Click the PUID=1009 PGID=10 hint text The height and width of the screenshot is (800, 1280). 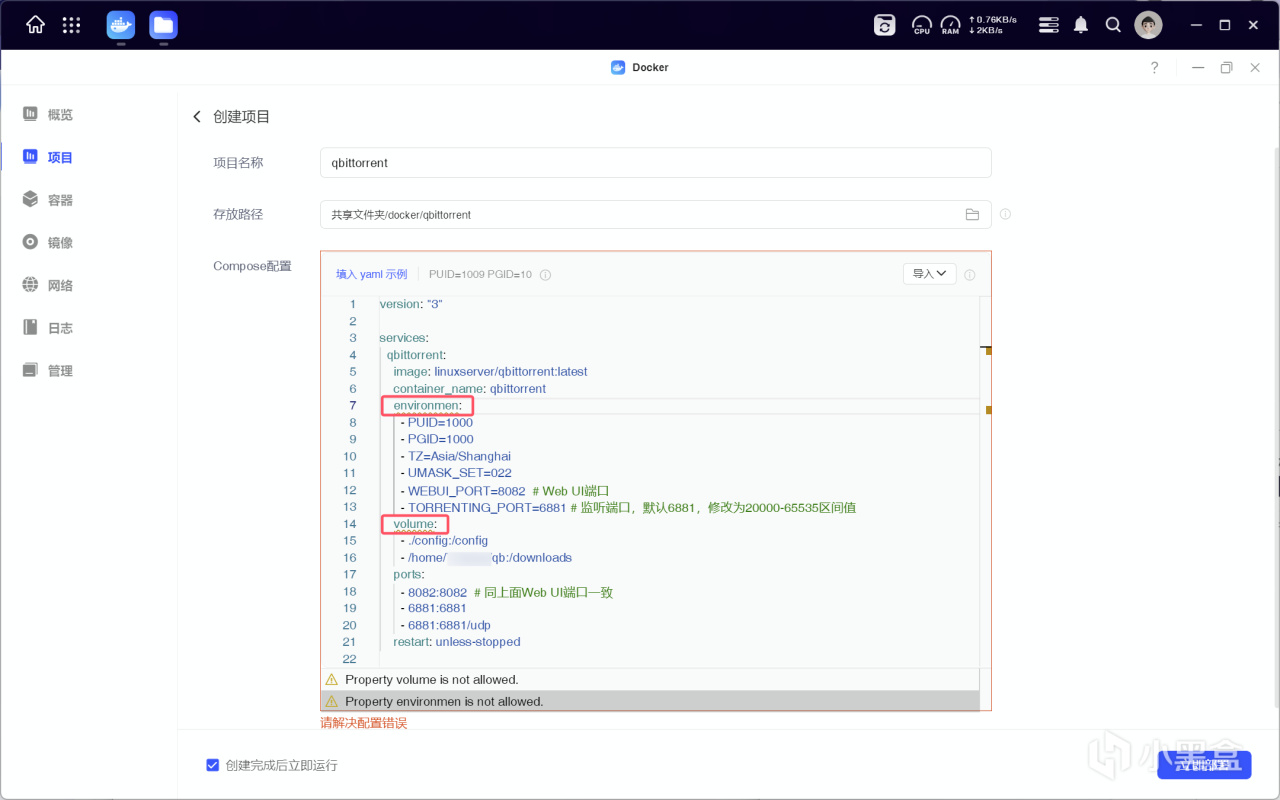point(481,274)
